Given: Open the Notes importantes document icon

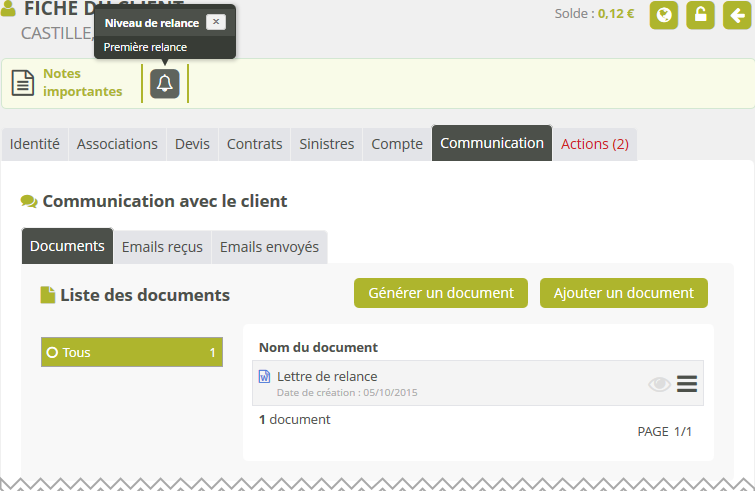Looking at the screenshot, I should coord(23,83).
